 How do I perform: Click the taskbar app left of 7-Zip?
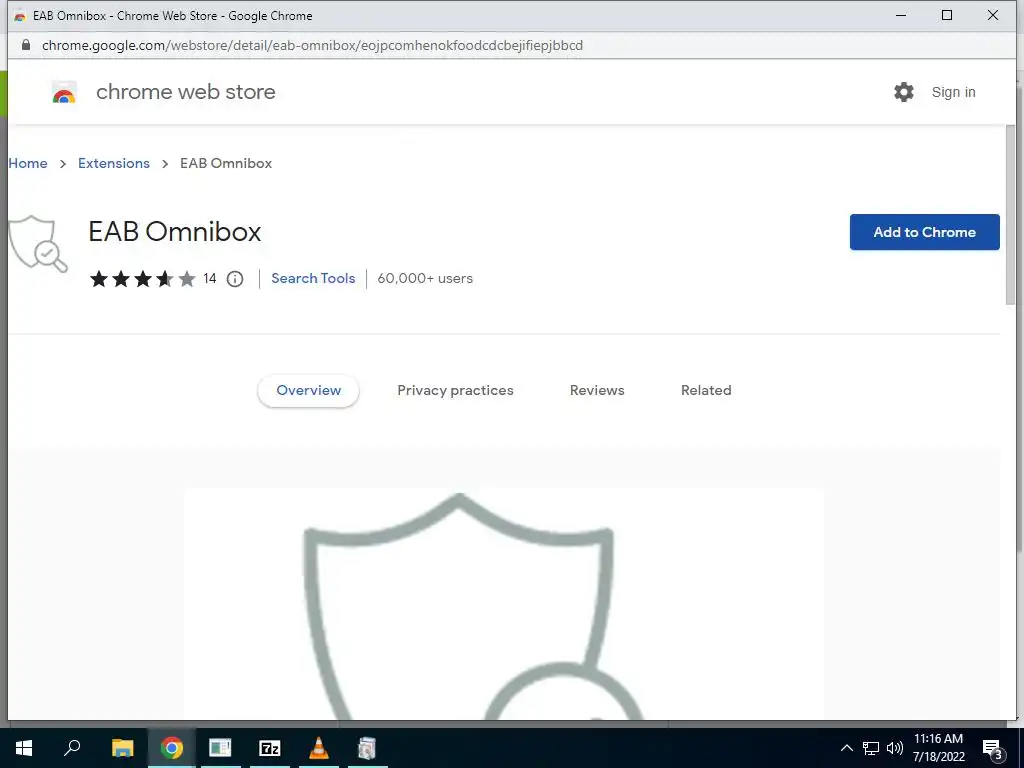click(220, 748)
